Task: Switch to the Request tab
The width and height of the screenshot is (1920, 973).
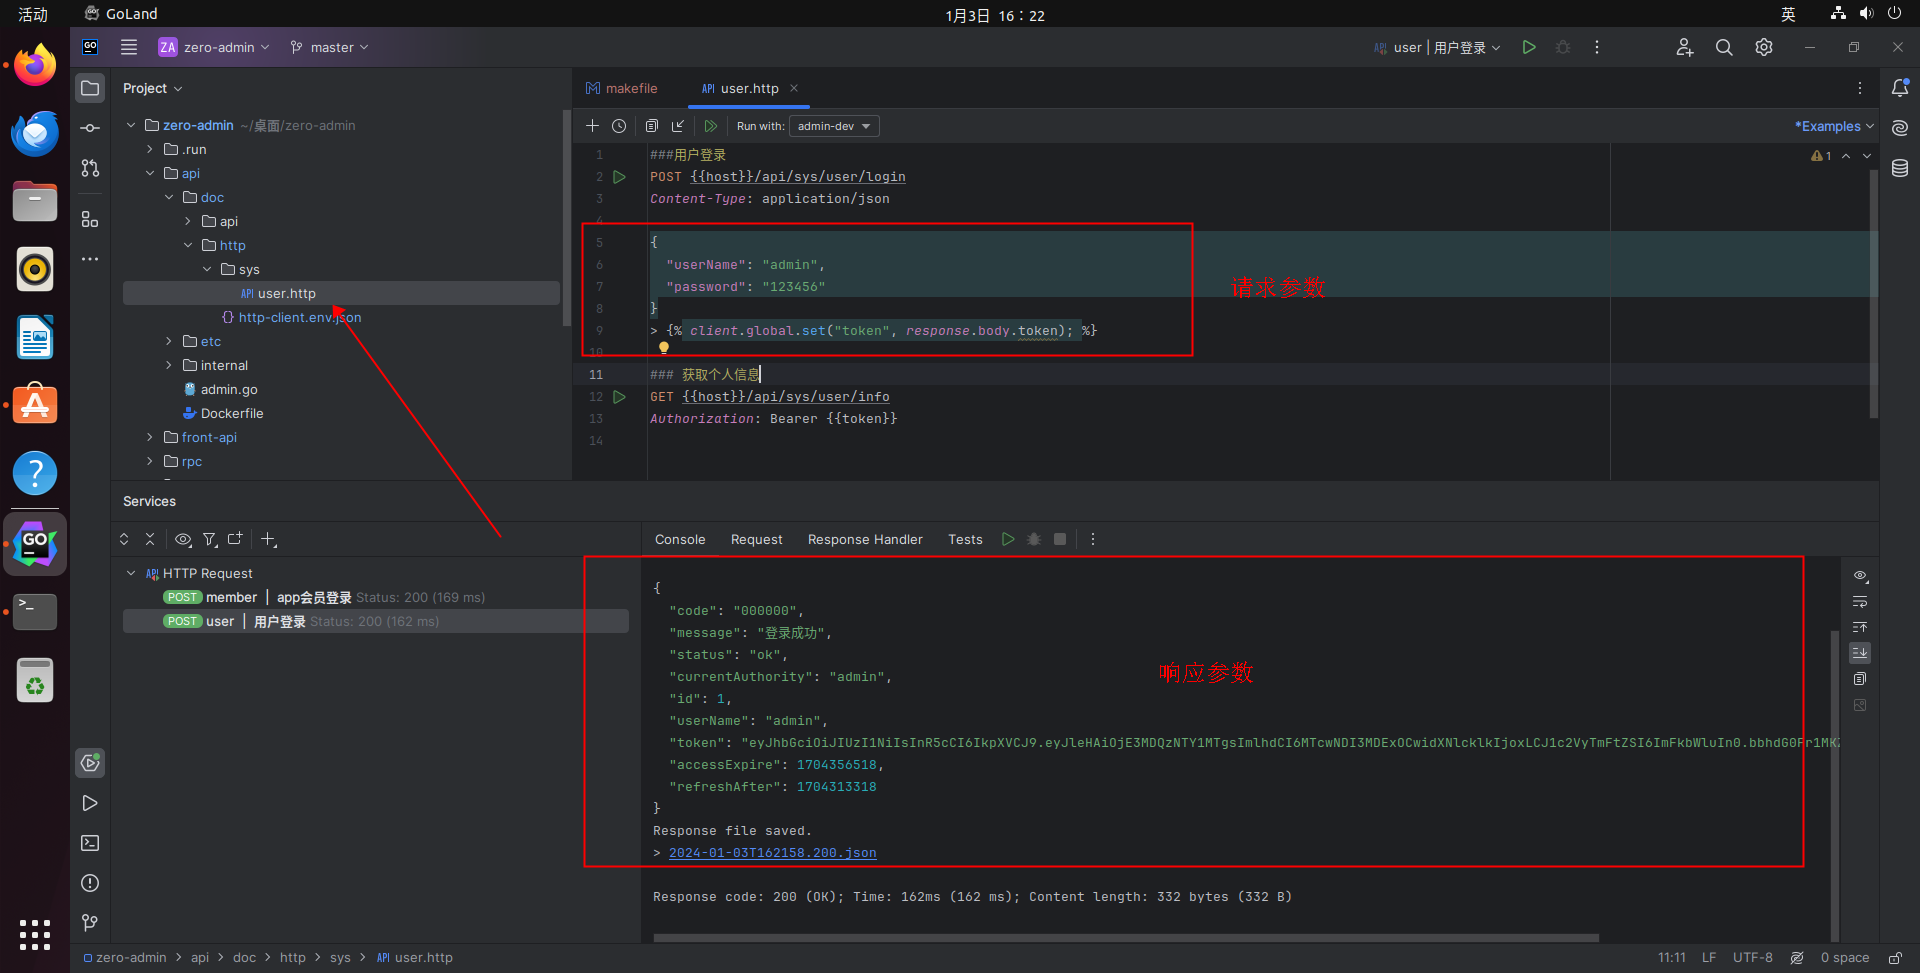Action: tap(757, 539)
